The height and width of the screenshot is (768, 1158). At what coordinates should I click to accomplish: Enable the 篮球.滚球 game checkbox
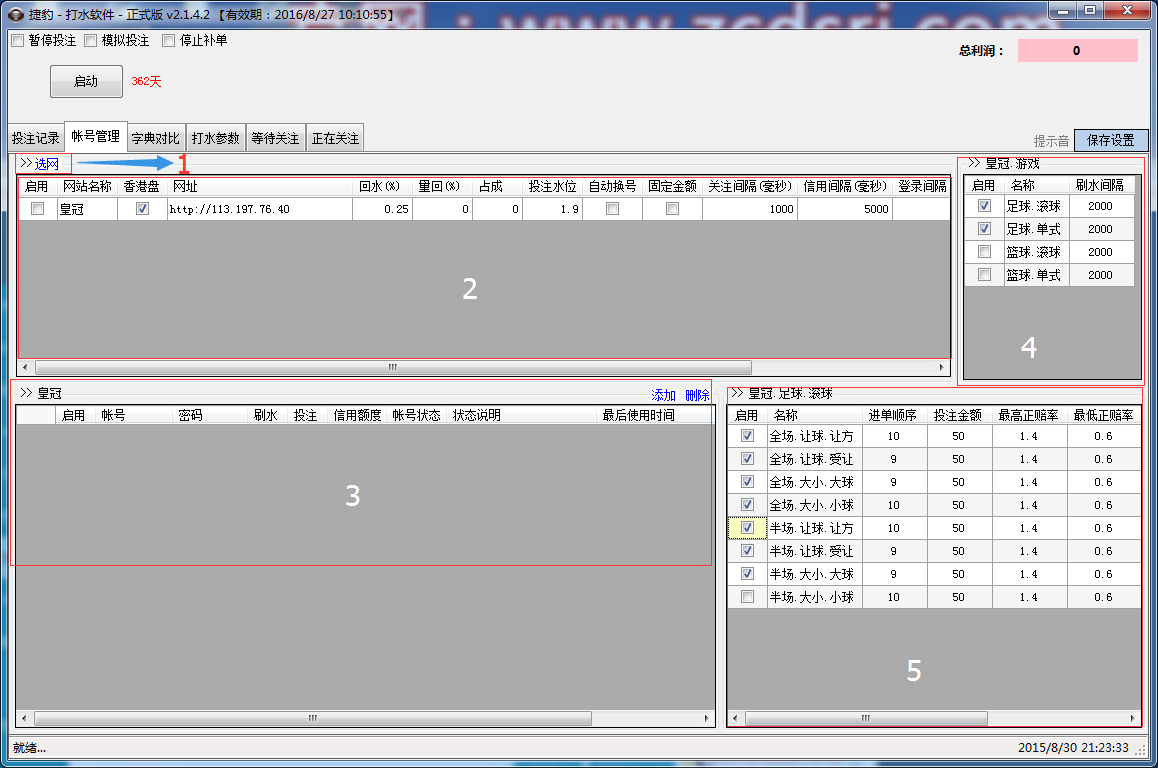(984, 252)
